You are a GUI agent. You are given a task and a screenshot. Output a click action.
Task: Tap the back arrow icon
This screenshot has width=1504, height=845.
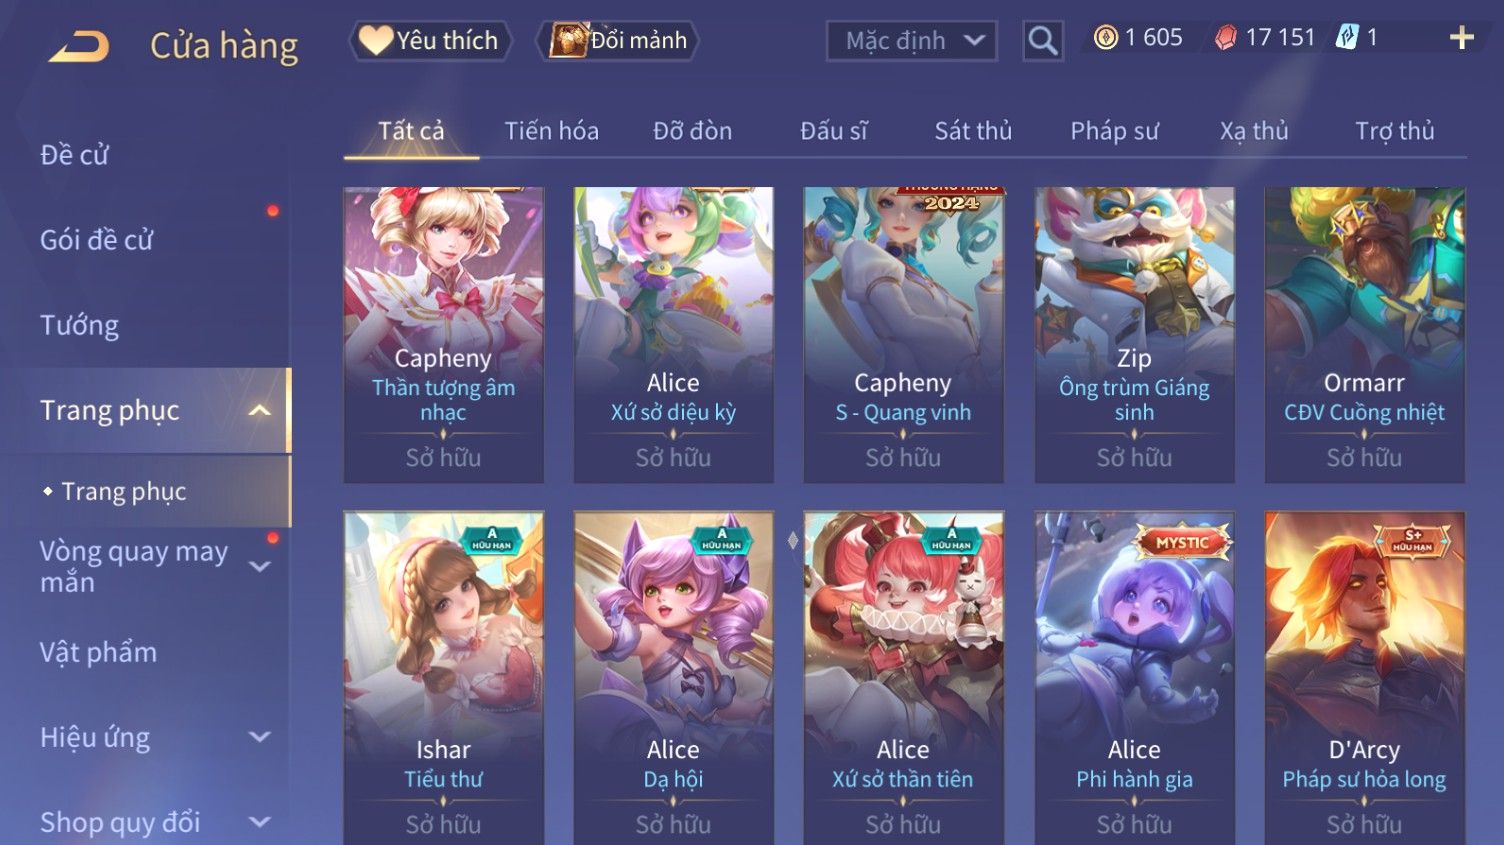click(78, 46)
